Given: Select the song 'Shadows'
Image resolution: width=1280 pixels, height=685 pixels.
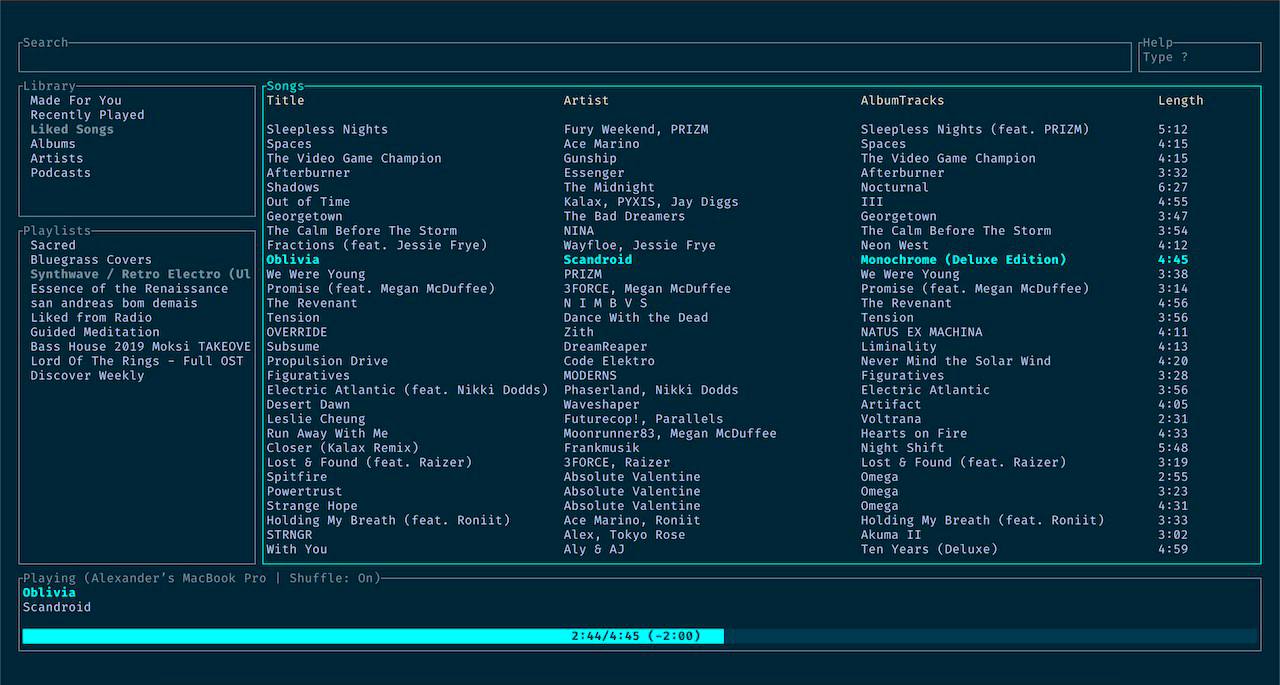Looking at the screenshot, I should pos(293,187).
